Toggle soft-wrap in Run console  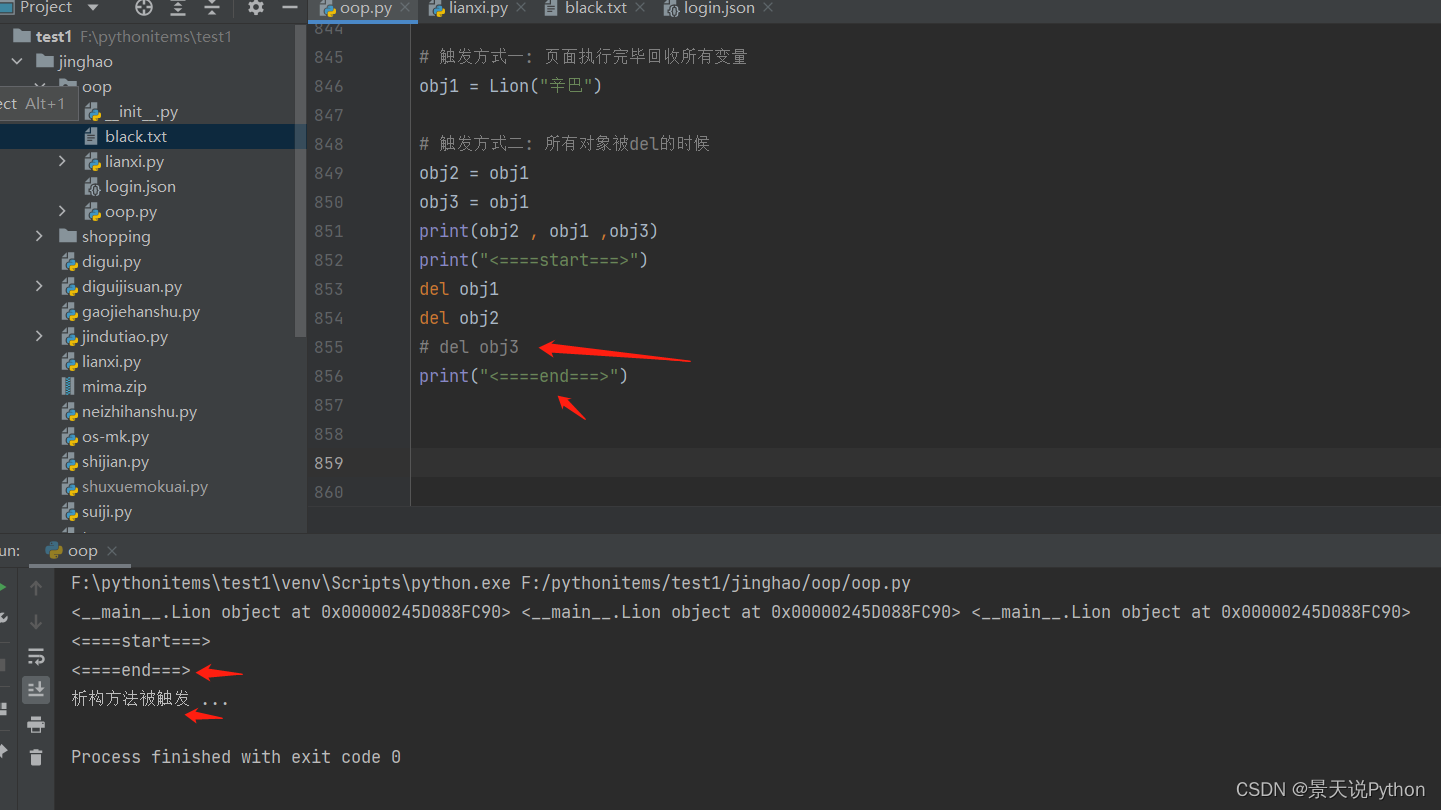tap(36, 657)
